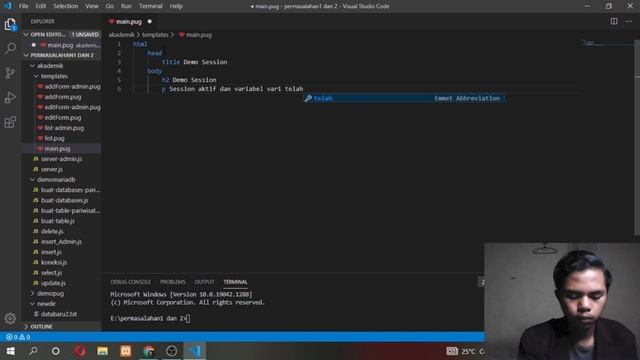Switch to the Output panel tab
The width and height of the screenshot is (640, 360).
pos(204,282)
